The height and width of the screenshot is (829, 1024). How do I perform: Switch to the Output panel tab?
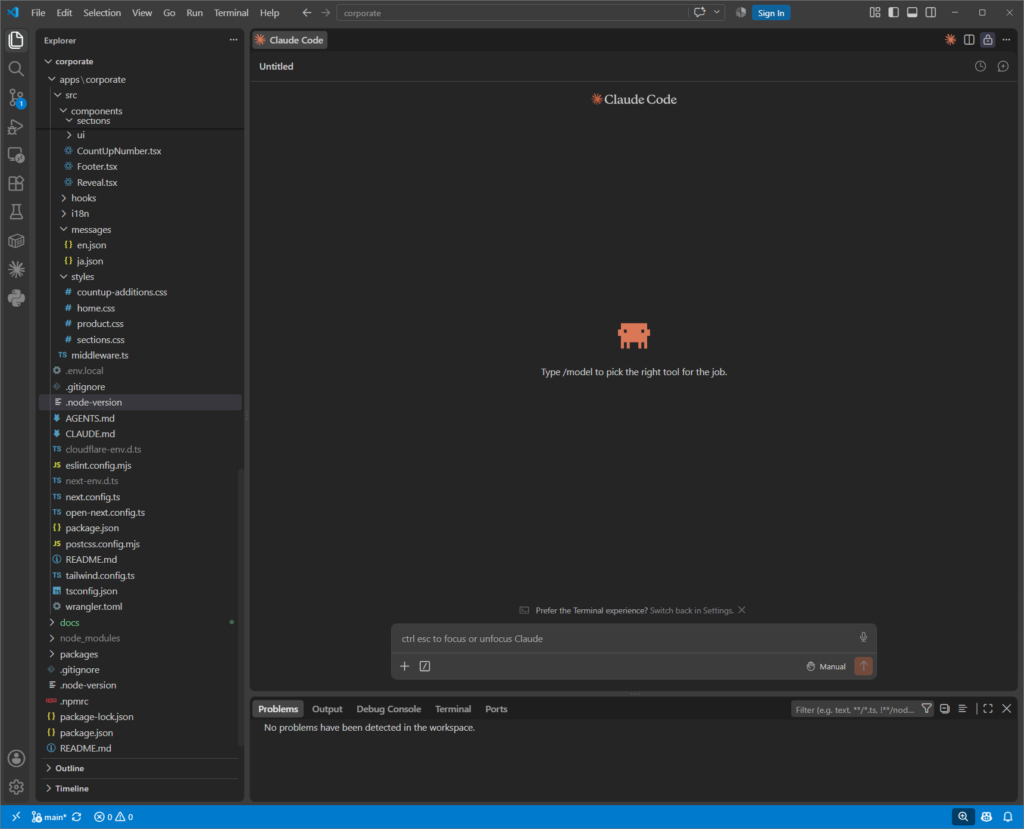click(327, 709)
